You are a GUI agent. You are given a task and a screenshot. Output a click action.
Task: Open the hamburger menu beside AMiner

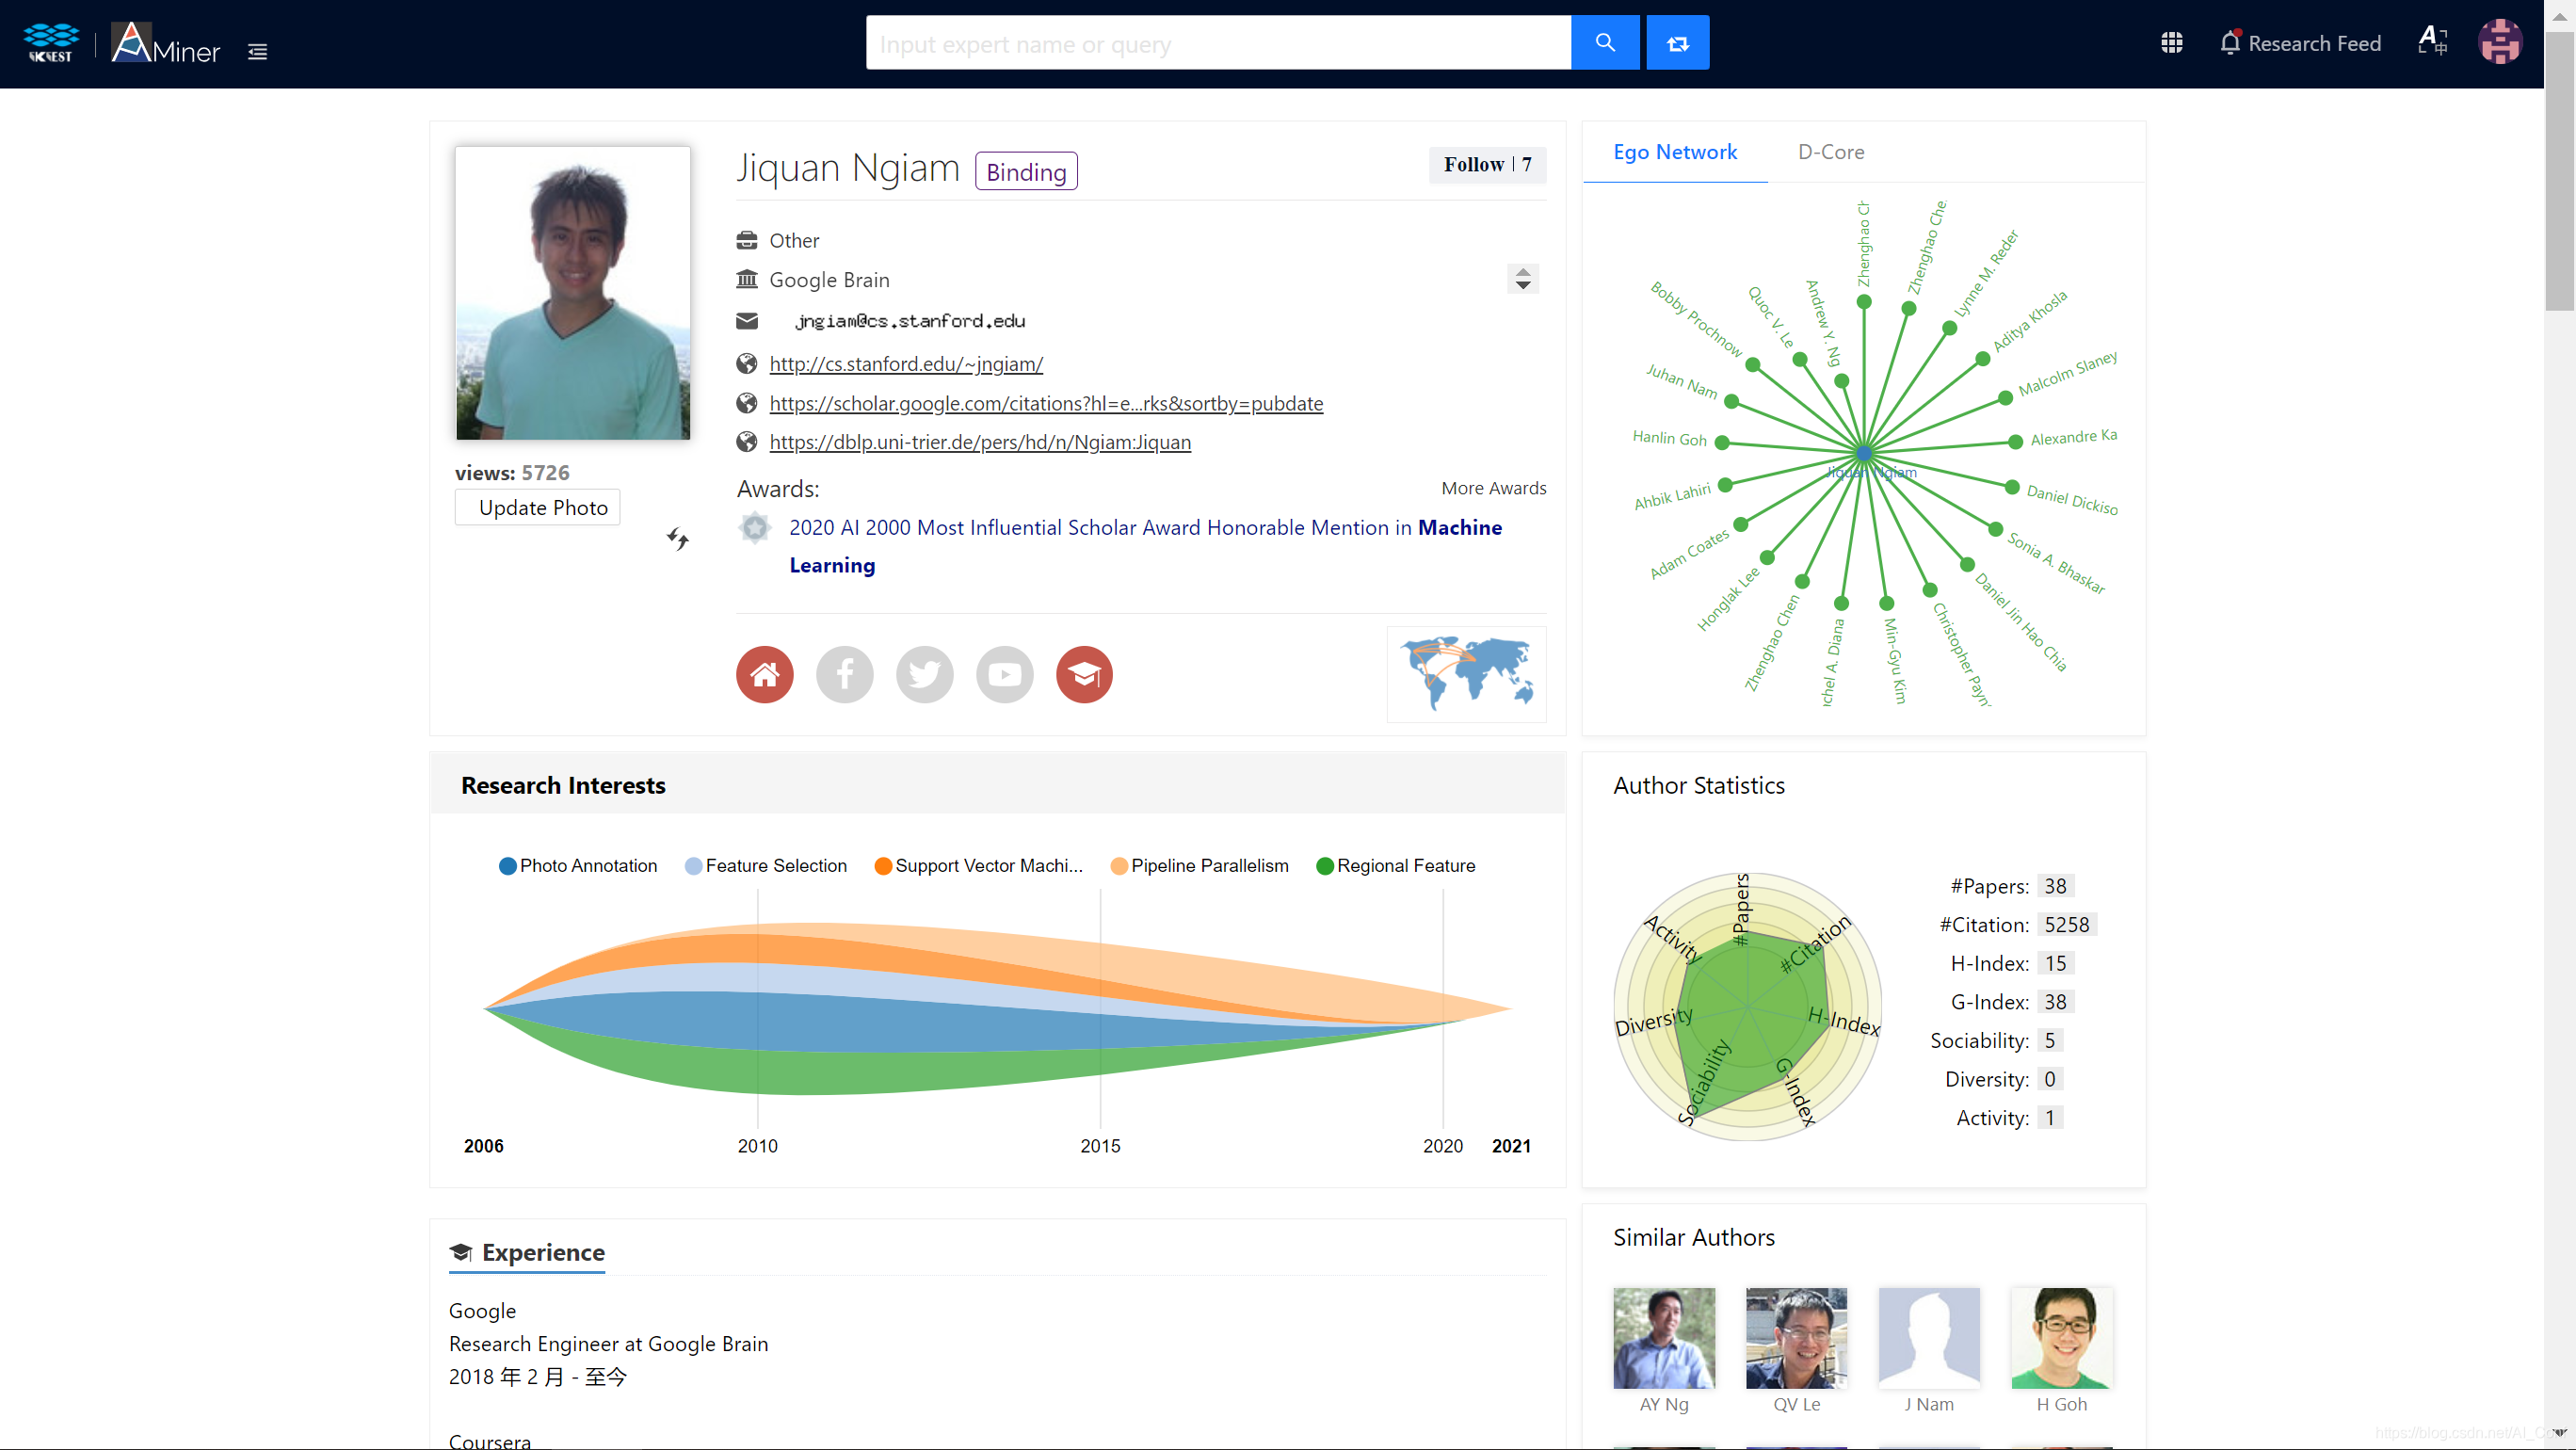pos(257,52)
